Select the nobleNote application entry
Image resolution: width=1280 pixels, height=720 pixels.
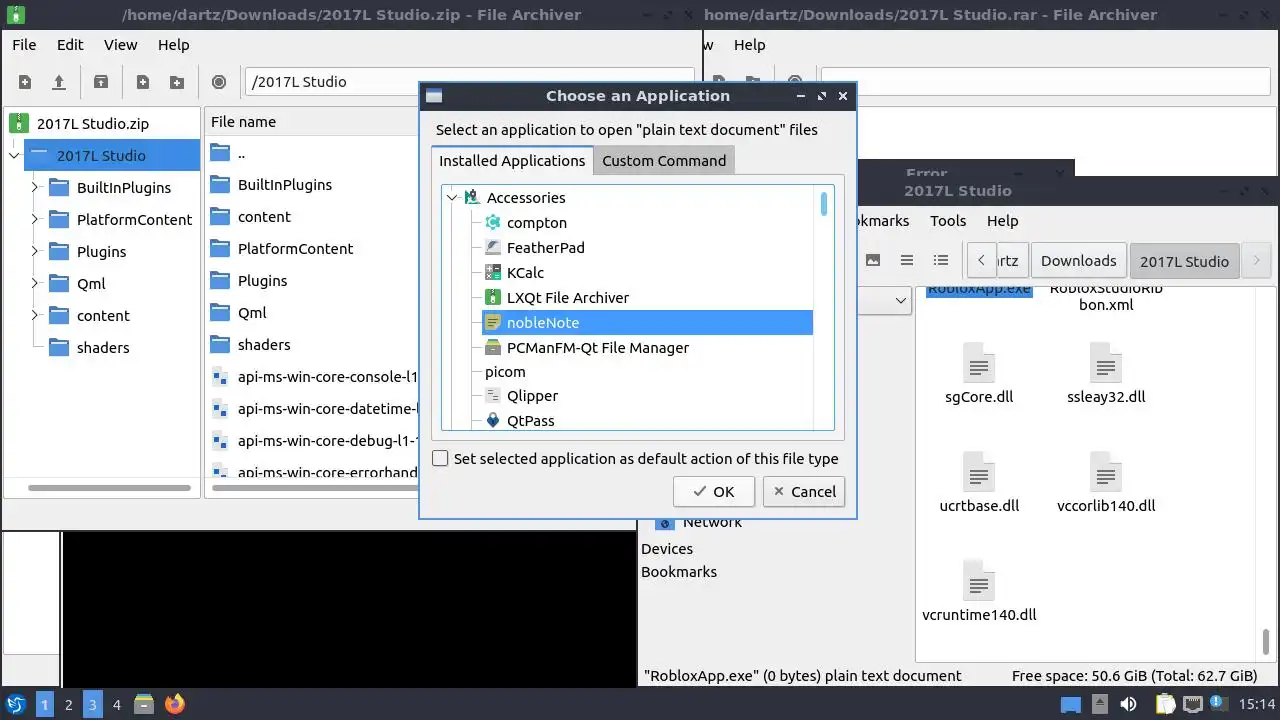[x=647, y=322]
